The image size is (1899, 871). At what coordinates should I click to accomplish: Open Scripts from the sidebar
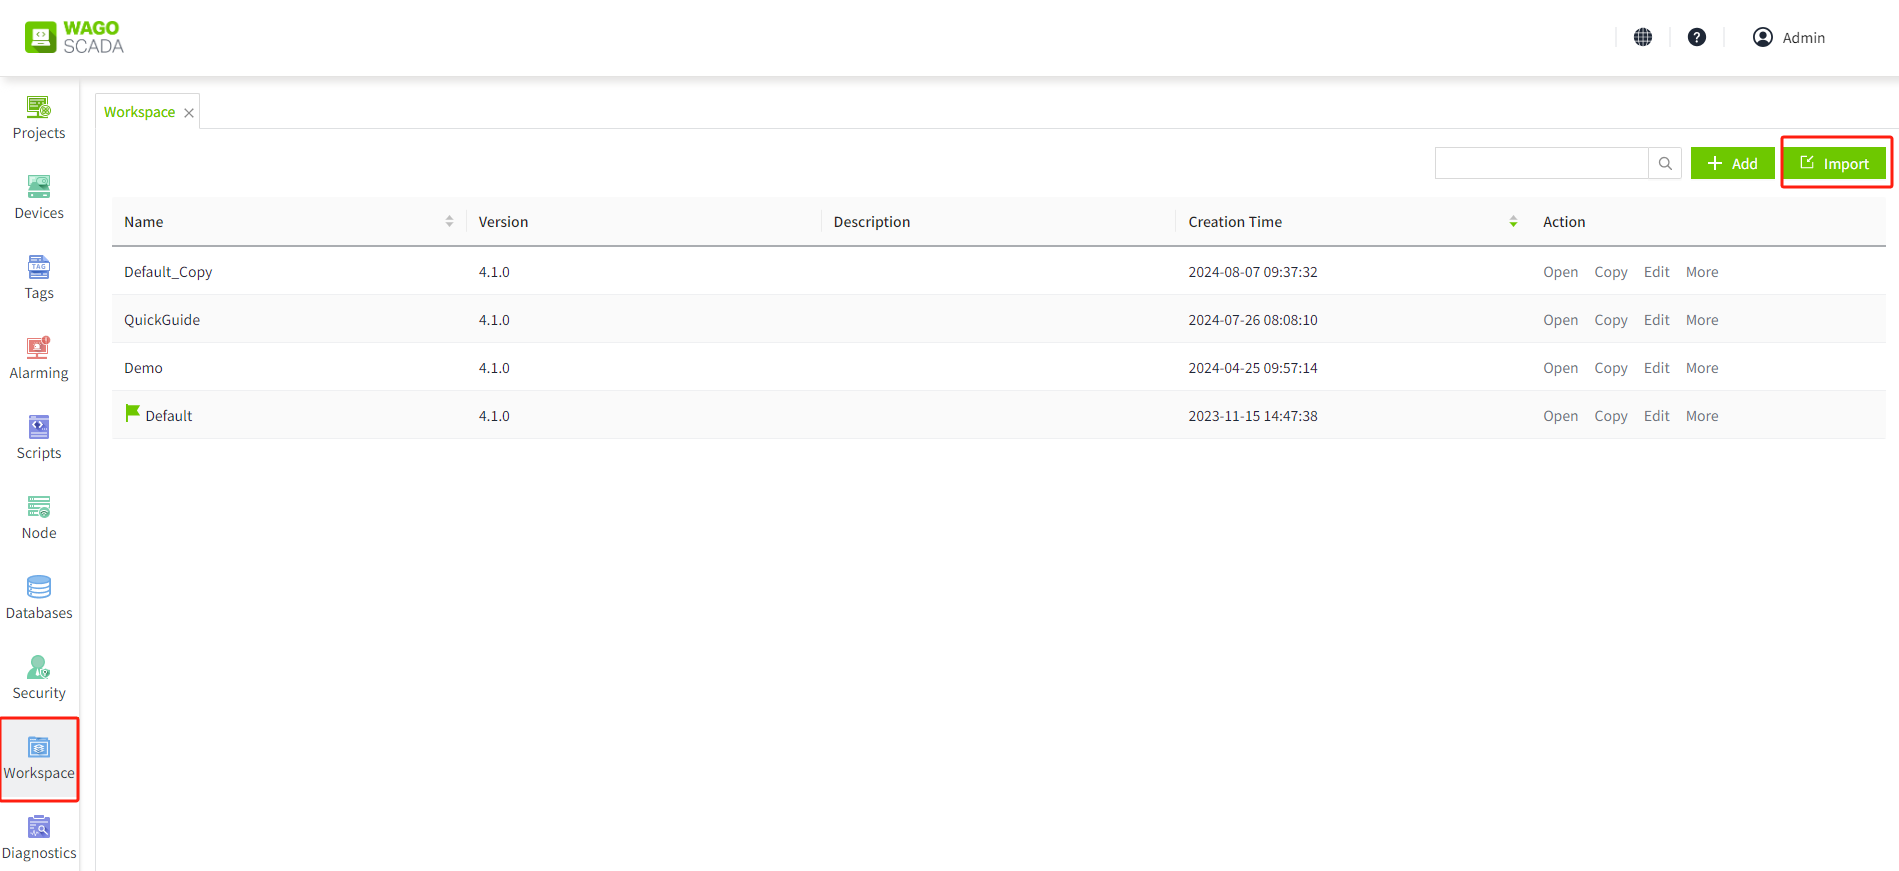pos(39,428)
